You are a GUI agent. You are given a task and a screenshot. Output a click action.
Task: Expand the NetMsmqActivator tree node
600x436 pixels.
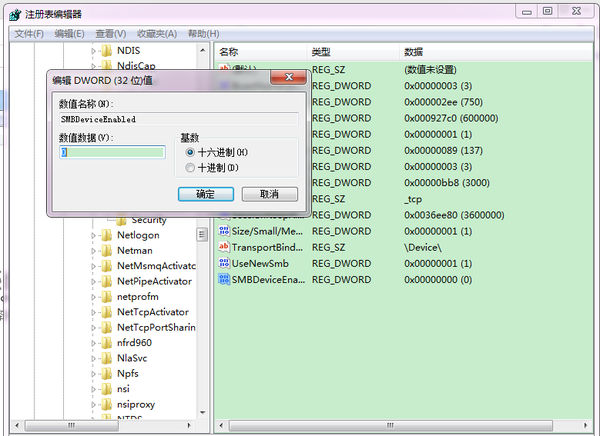(93, 266)
